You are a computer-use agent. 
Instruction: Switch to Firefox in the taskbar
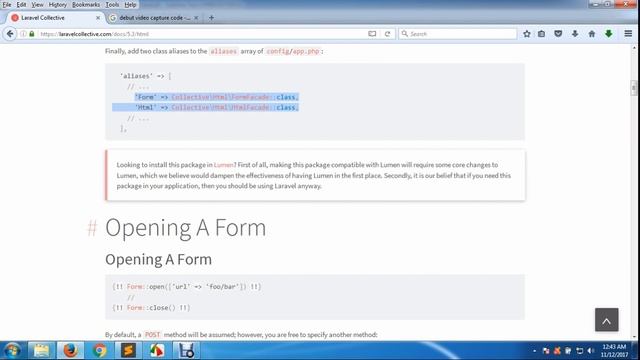click(x=70, y=351)
